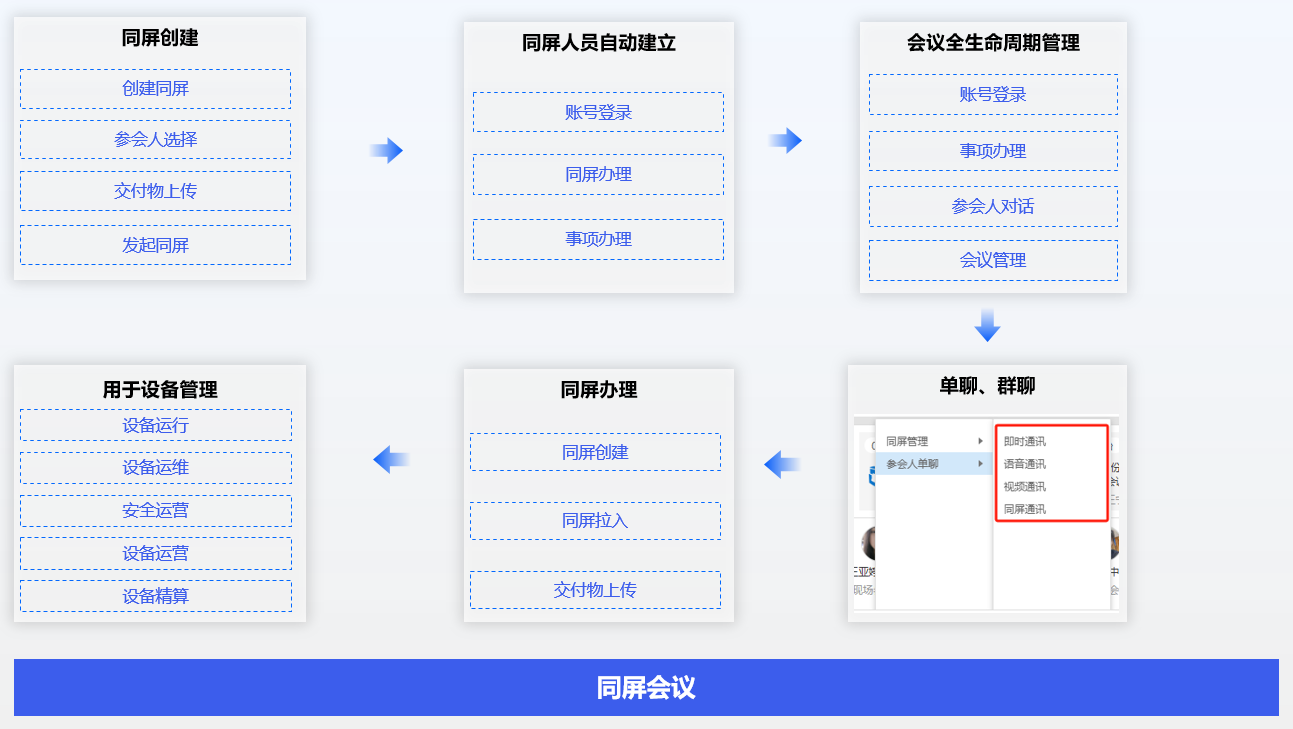Click the 同屏拉入 box
Image resolution: width=1293 pixels, height=729 pixels.
[595, 521]
